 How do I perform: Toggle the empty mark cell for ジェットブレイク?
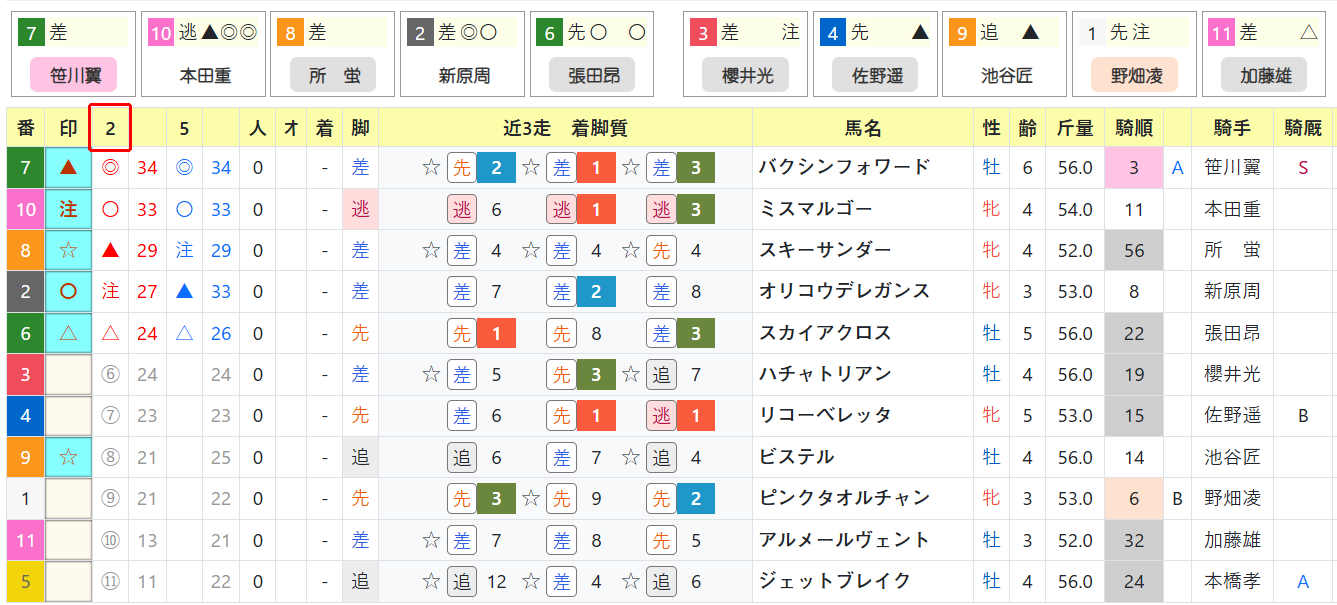pyautogui.click(x=68, y=581)
